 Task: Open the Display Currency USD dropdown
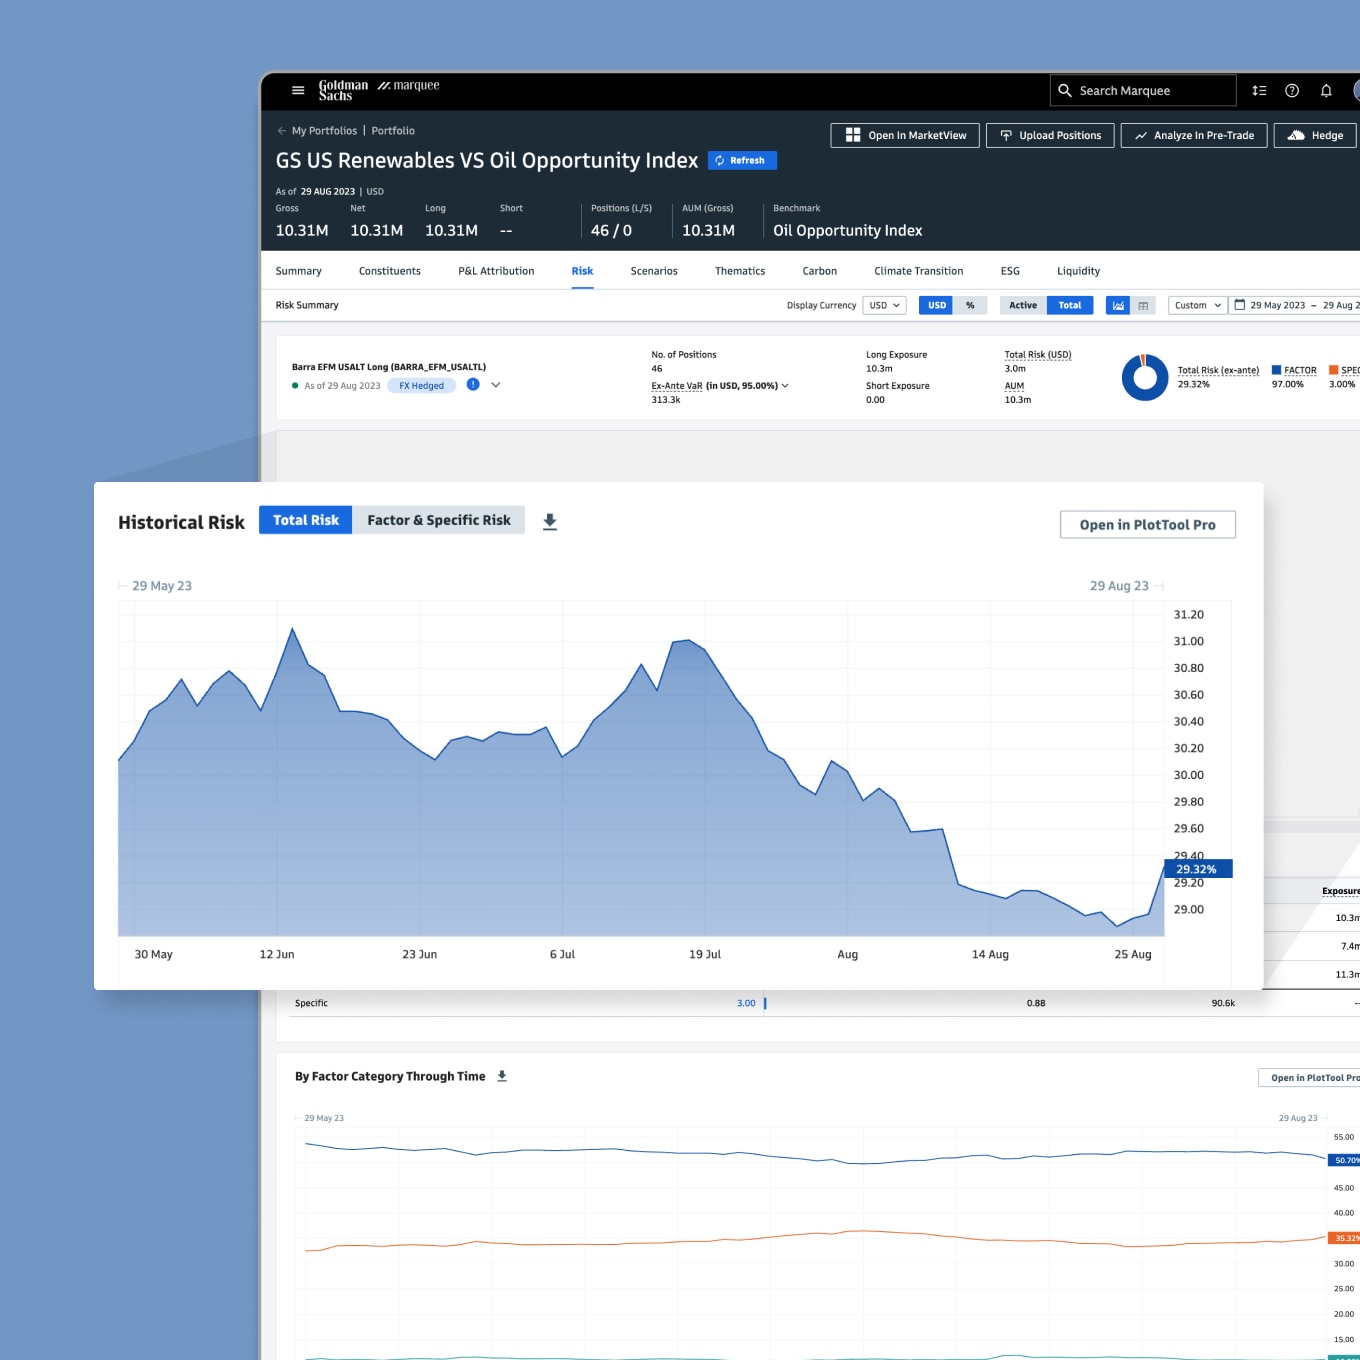click(884, 305)
